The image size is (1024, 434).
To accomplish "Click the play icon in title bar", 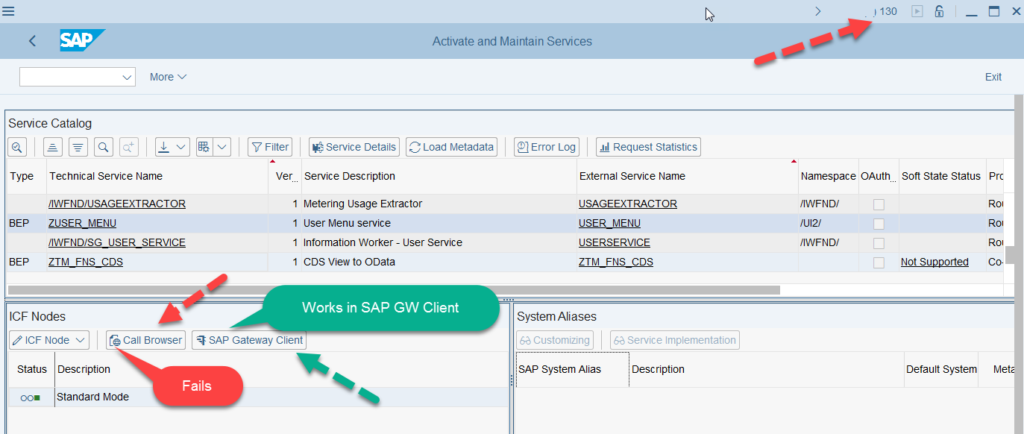I will click(917, 11).
